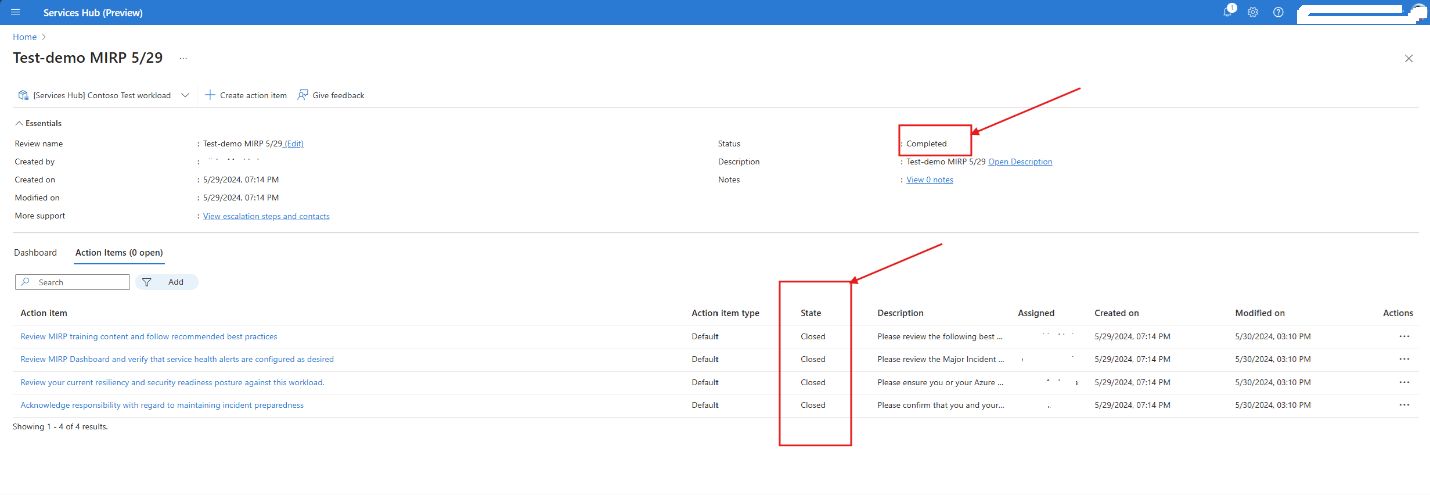This screenshot has width=1430, height=495.
Task: Sort by the State column header
Action: tap(811, 313)
